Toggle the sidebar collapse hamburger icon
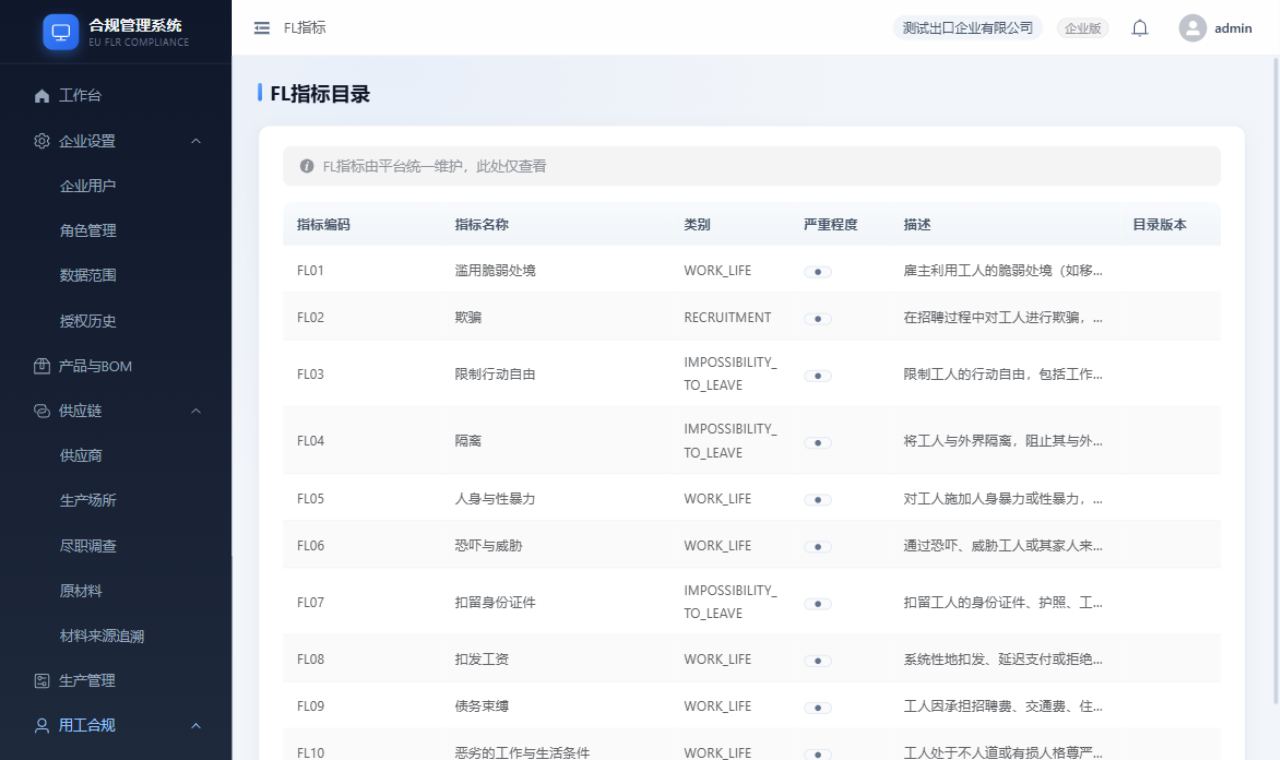1280x760 pixels. tap(263, 28)
